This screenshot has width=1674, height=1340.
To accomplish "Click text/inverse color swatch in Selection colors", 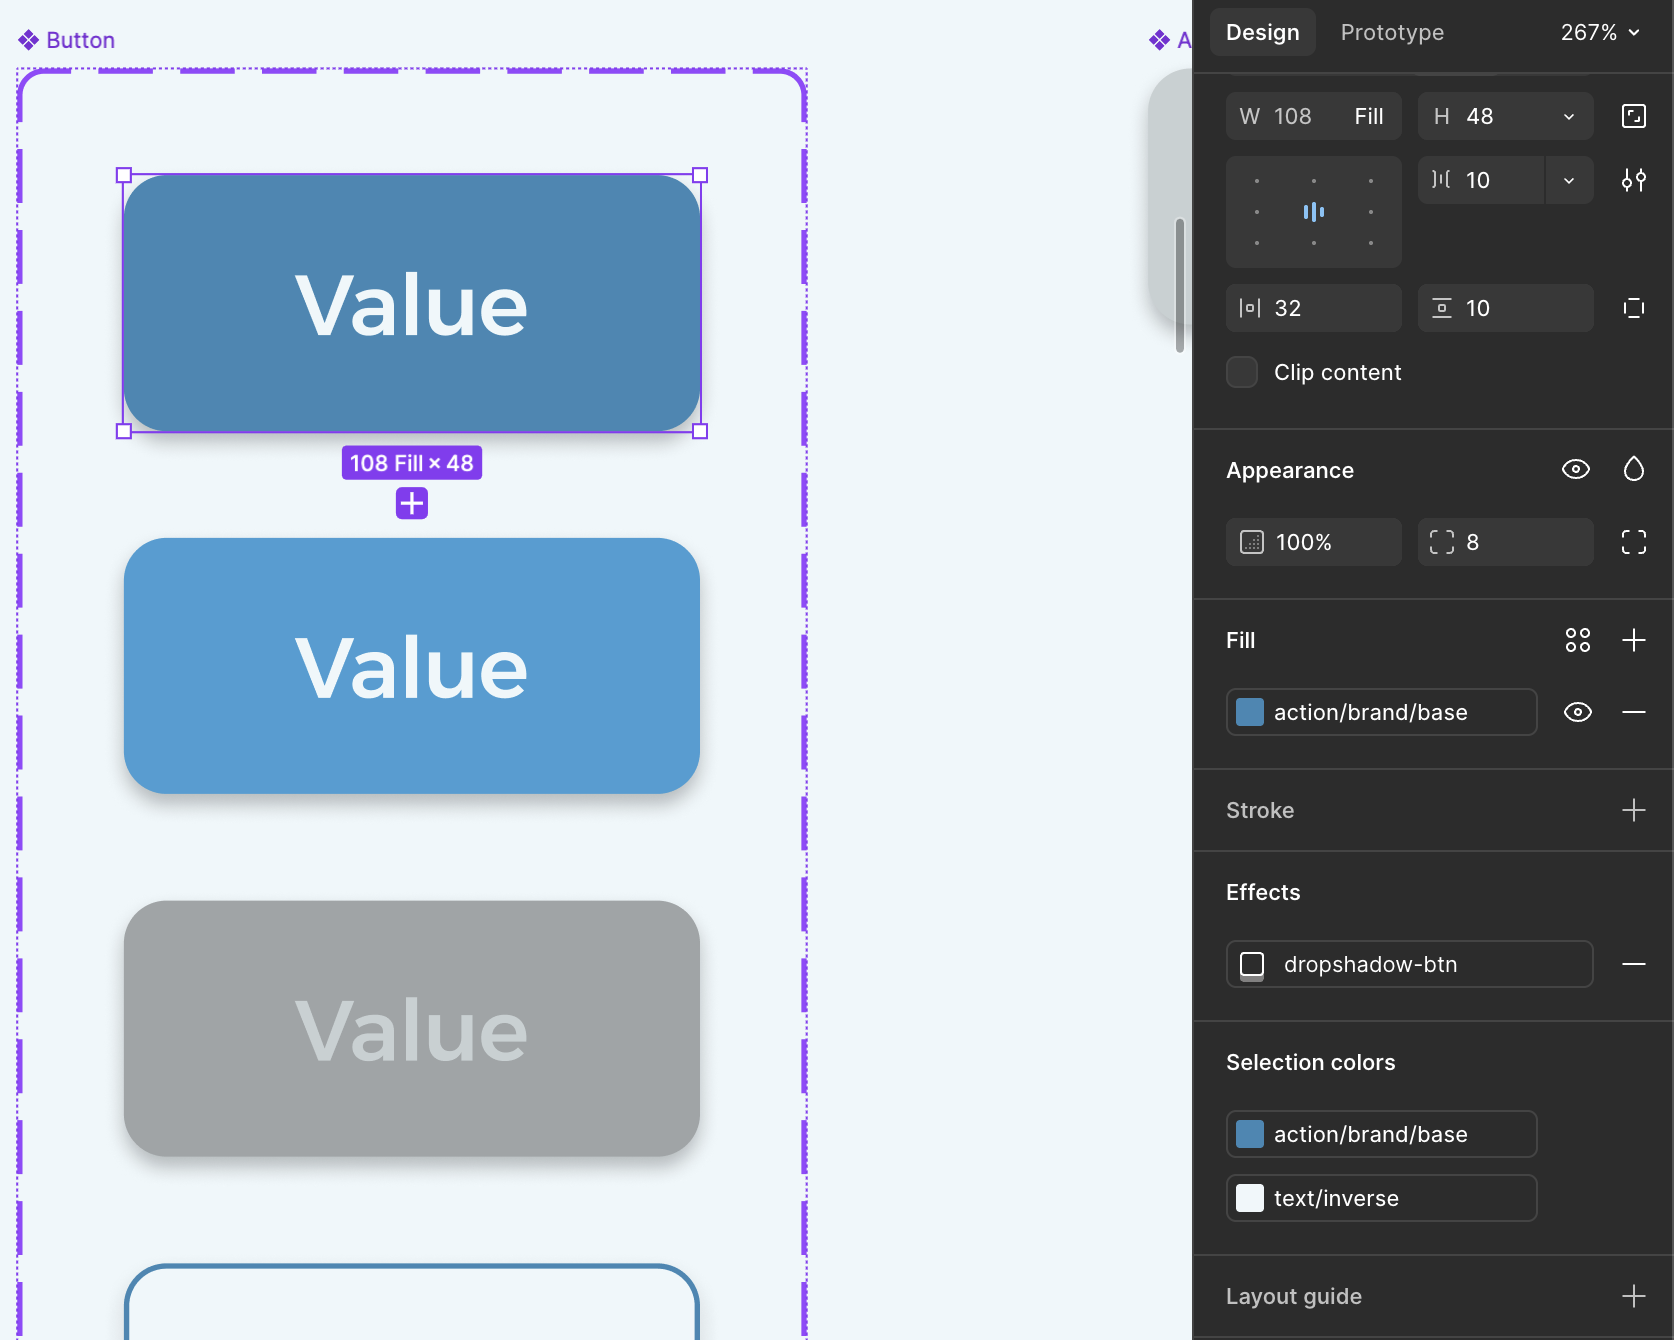I will 1250,1198.
